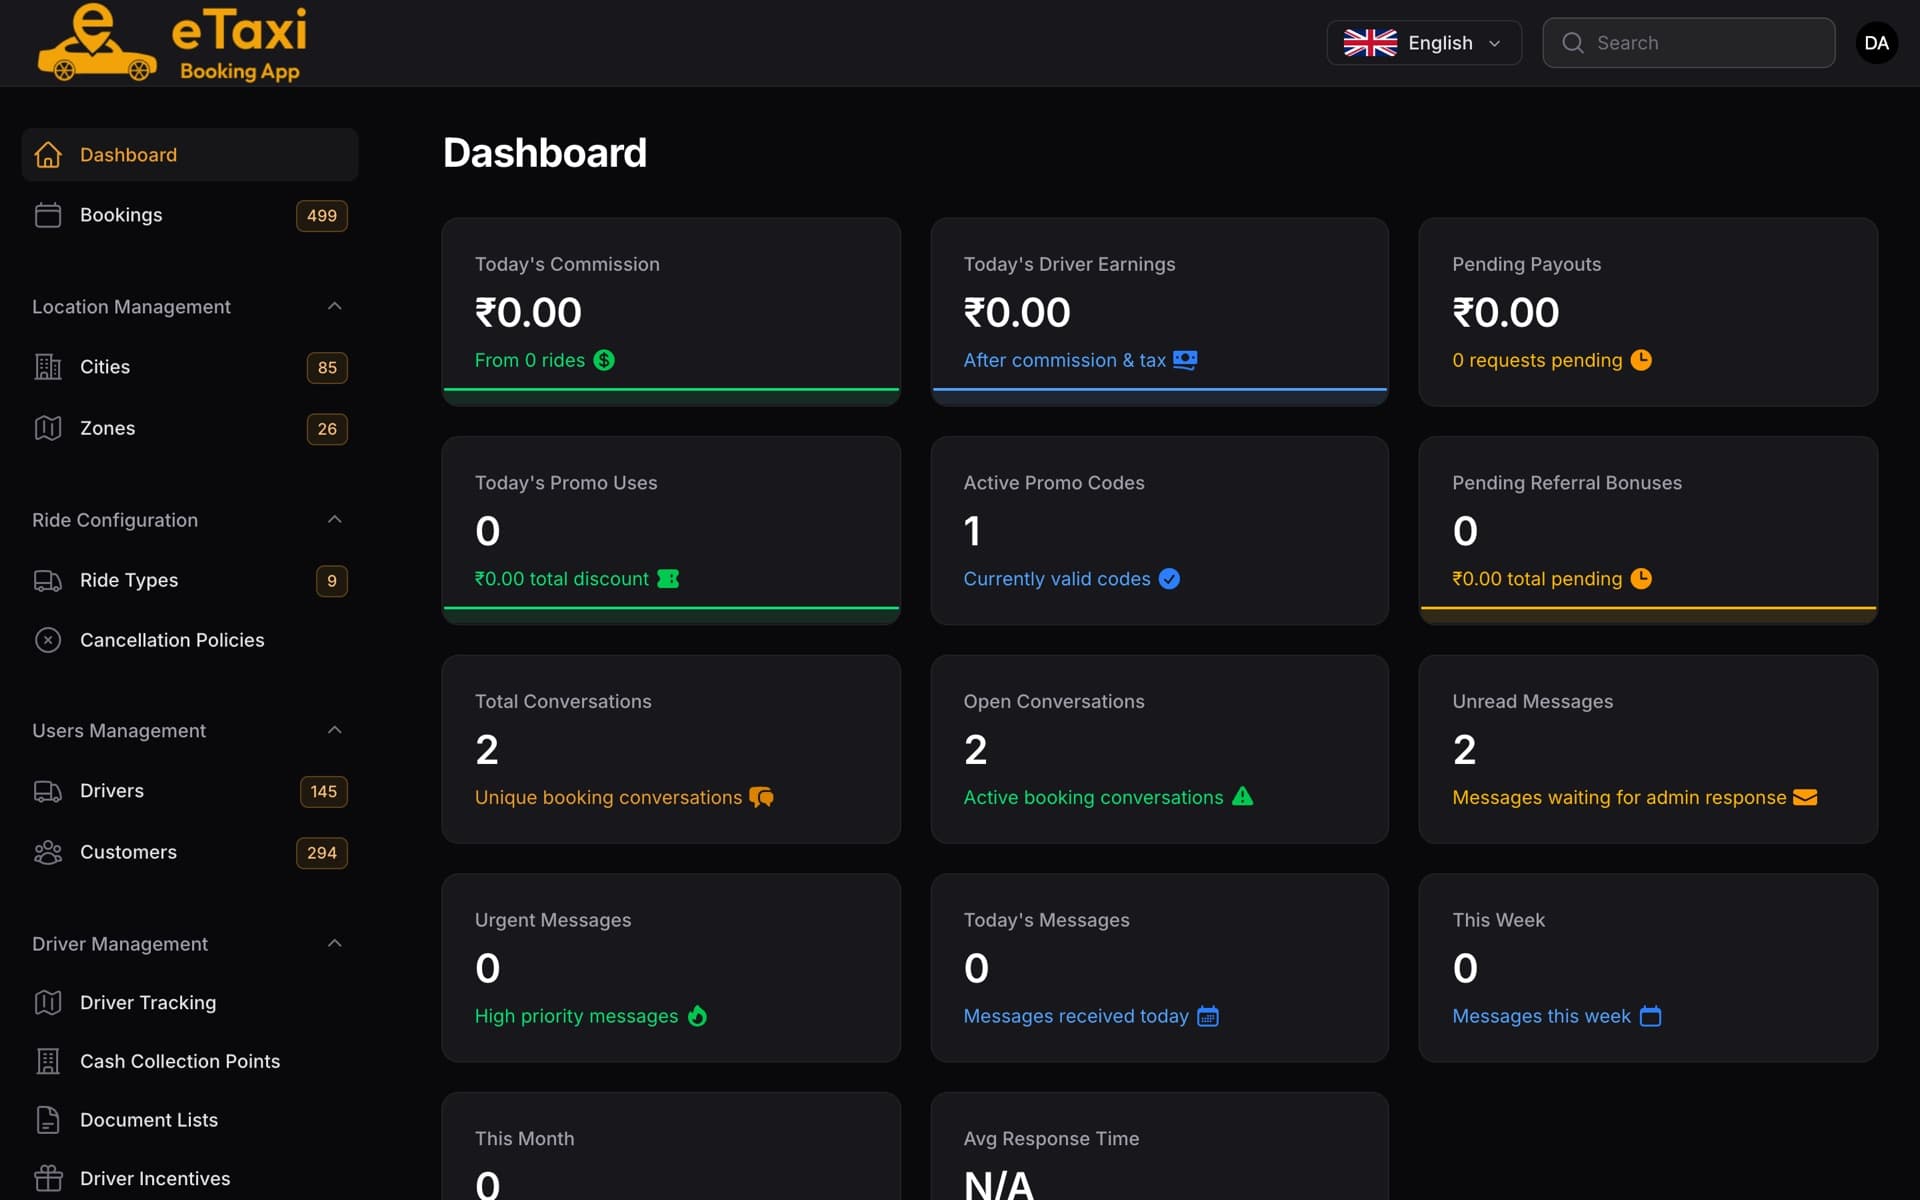Viewport: 1920px width, 1200px height.
Task: Click 'Messages waiting for admin response' text
Action: (x=1619, y=797)
